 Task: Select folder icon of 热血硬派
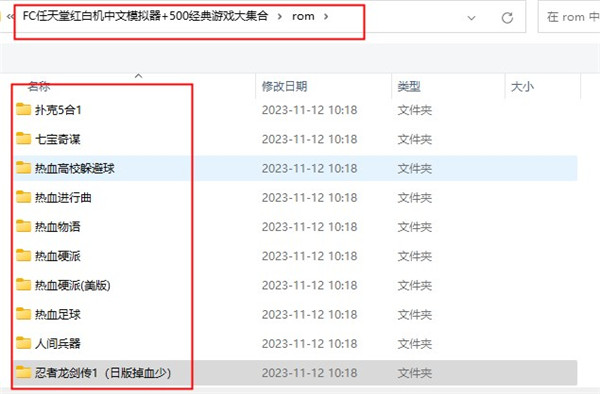(23, 255)
